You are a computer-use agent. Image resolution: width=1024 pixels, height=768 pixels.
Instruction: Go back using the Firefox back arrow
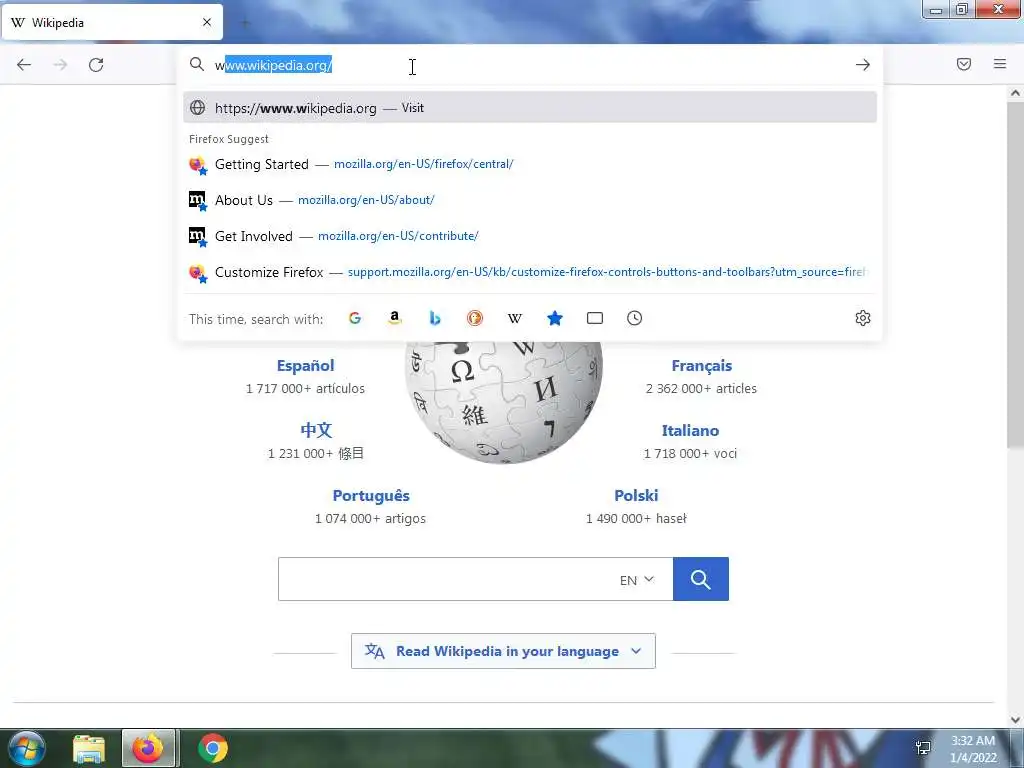click(24, 65)
